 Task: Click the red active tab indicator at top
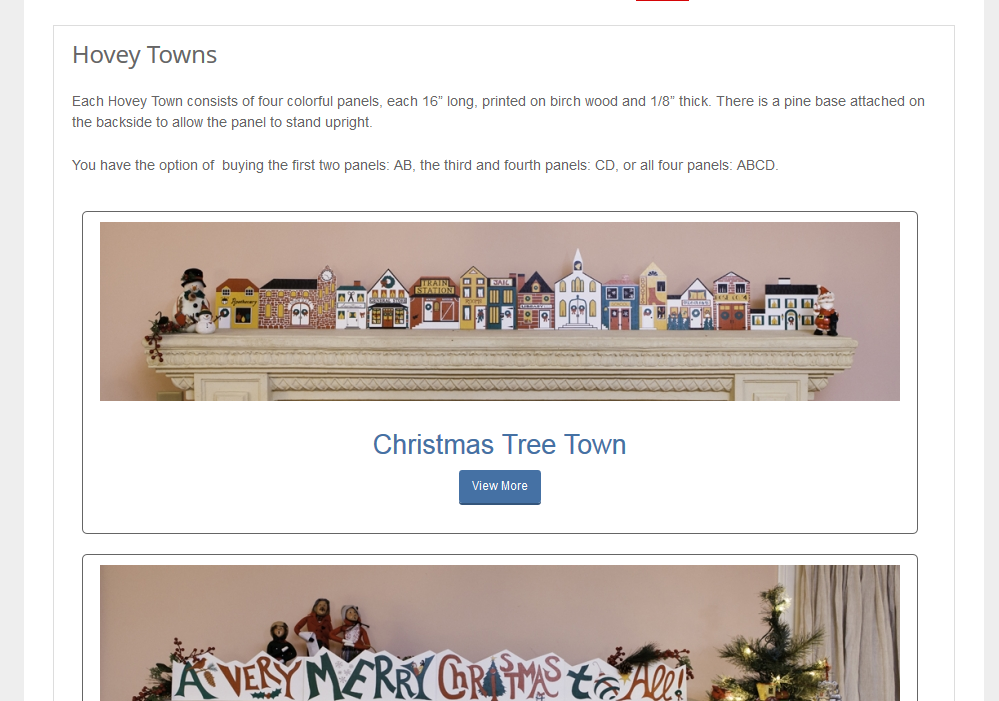coord(662,1)
